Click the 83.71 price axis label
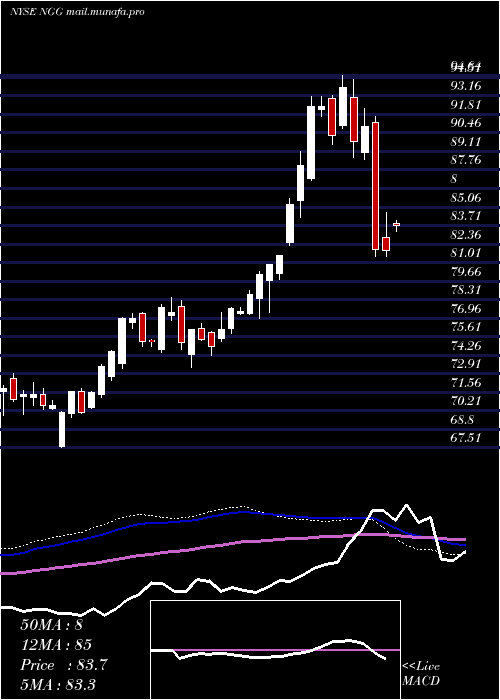This screenshot has width=500, height=700. (466, 216)
